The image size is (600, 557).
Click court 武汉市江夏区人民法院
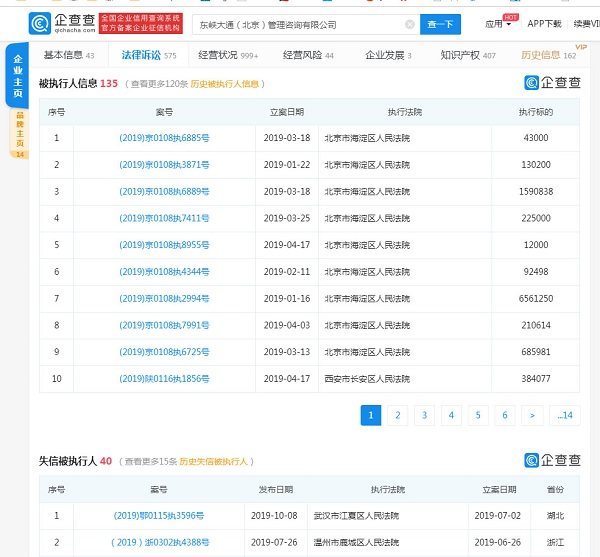pyautogui.click(x=356, y=516)
